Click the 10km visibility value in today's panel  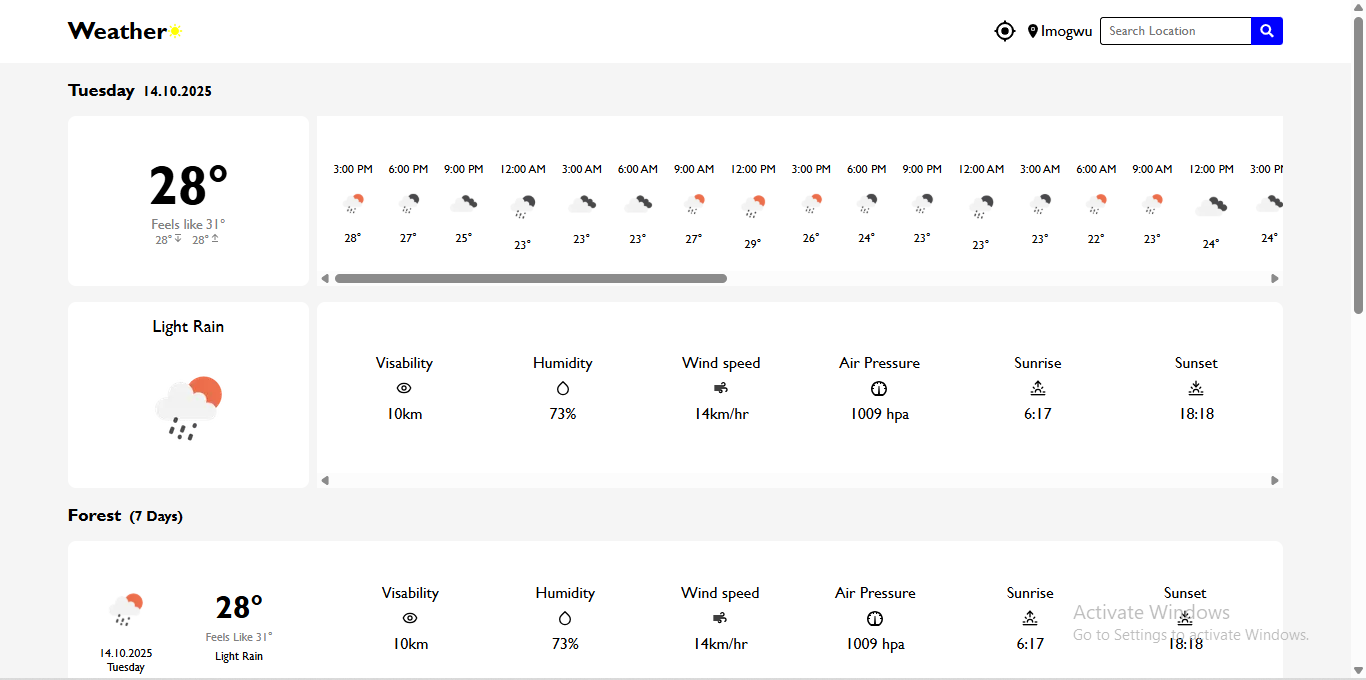coord(404,414)
